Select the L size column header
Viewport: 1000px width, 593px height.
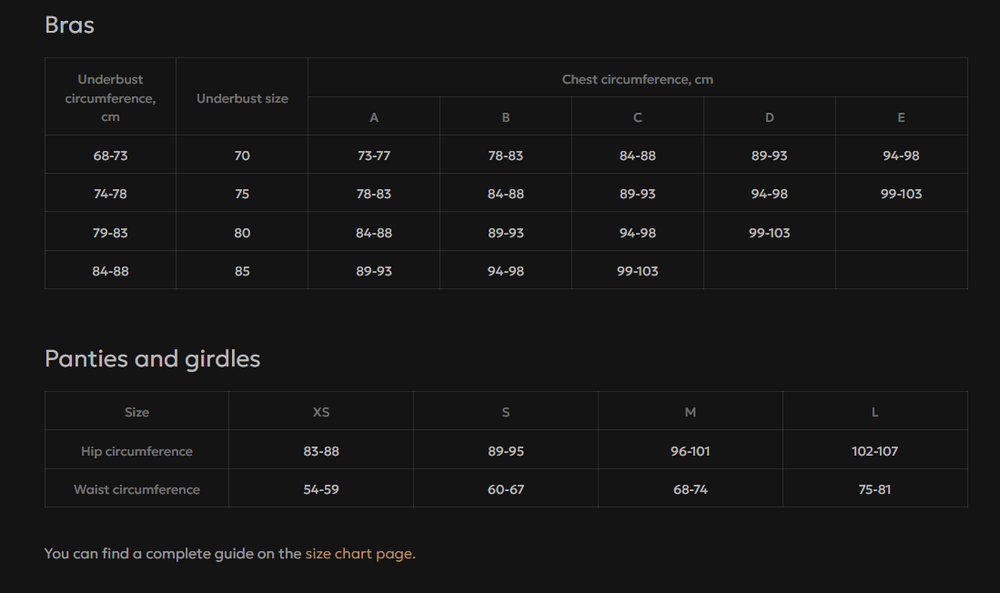(875, 412)
